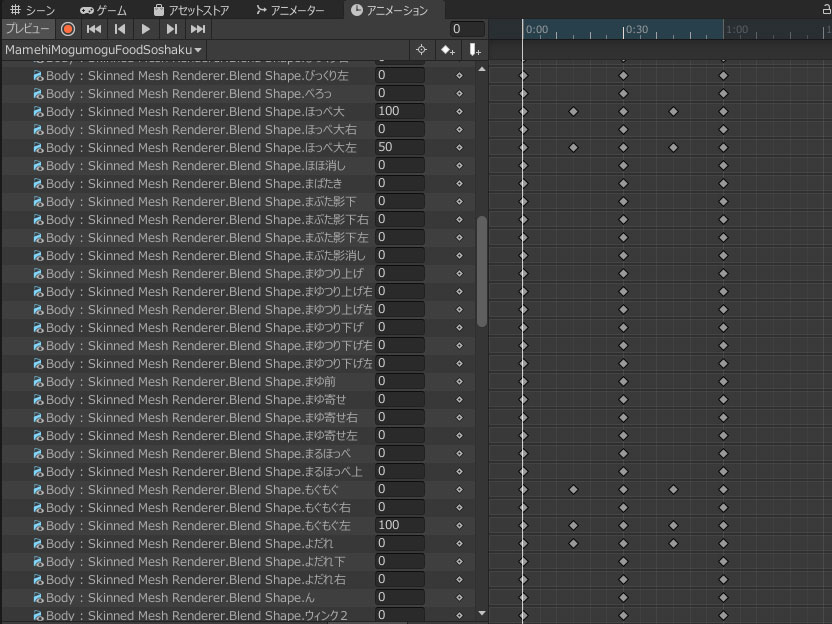Click the keyframe diamond button for よだれ
The image size is (832, 624).
point(460,543)
